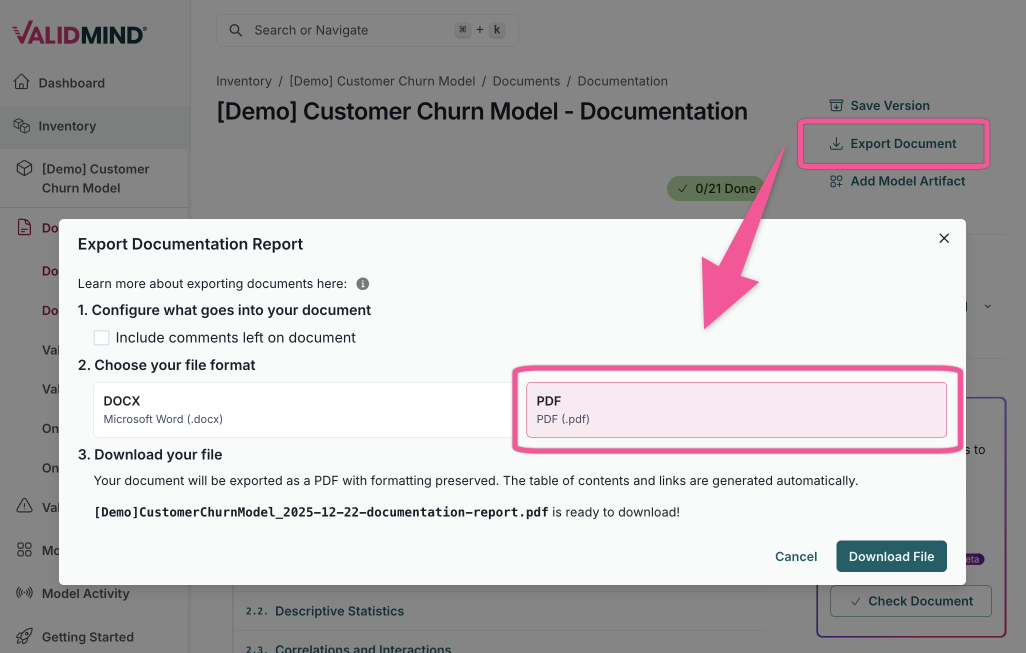Select the Inventory sidebar icon
Viewport: 1026px width, 653px height.
click(x=23, y=127)
